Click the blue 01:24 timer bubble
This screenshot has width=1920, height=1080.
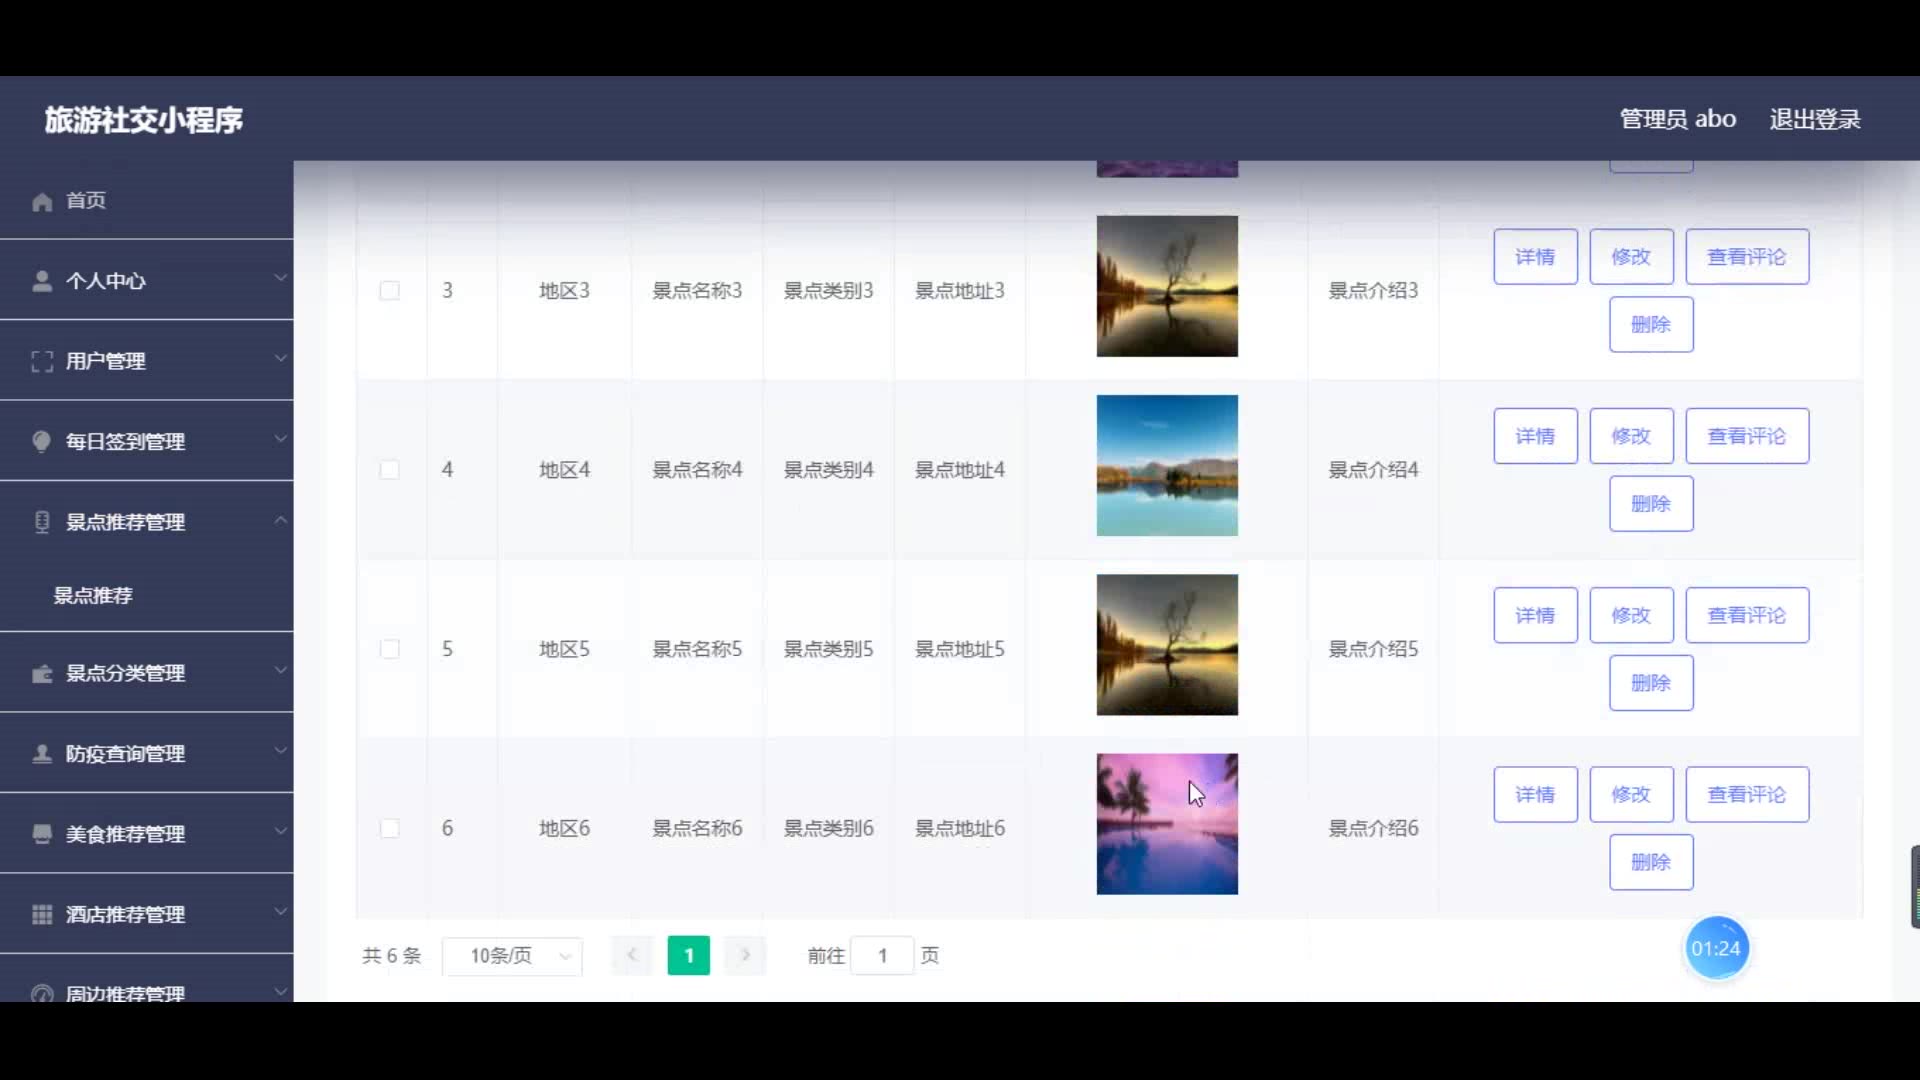pyautogui.click(x=1716, y=948)
